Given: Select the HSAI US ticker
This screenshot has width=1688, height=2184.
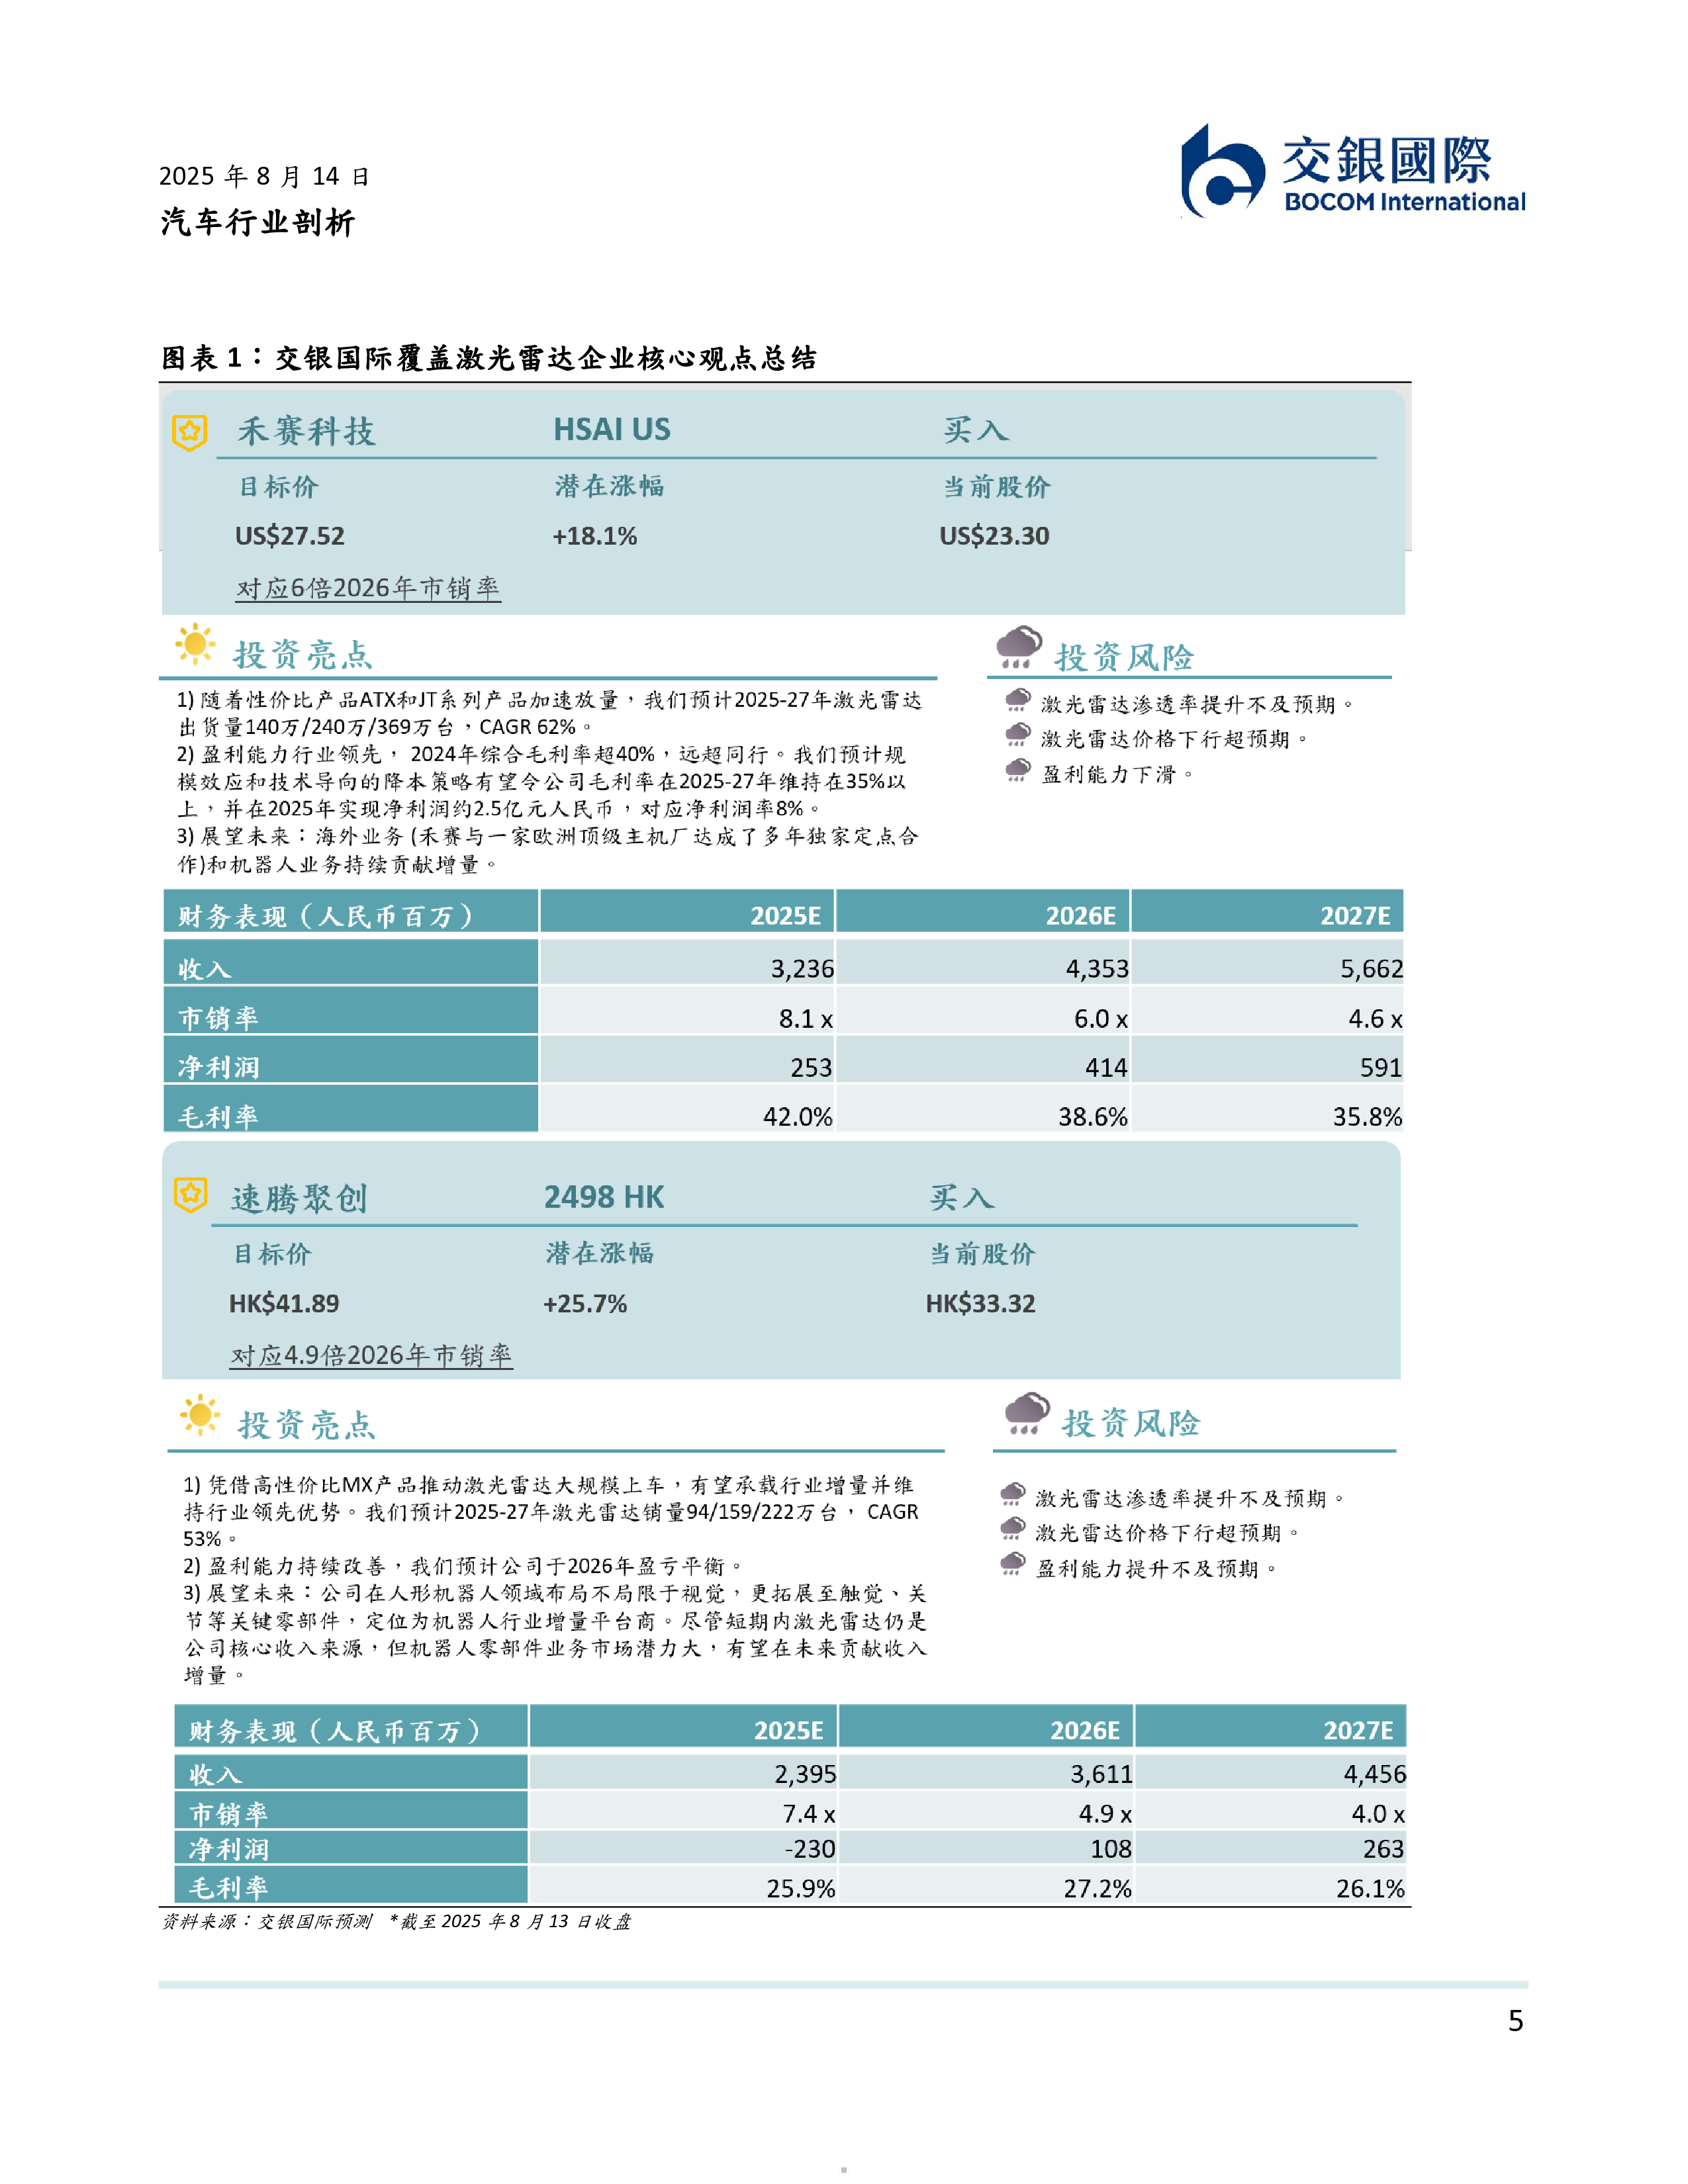Looking at the screenshot, I should click(612, 430).
